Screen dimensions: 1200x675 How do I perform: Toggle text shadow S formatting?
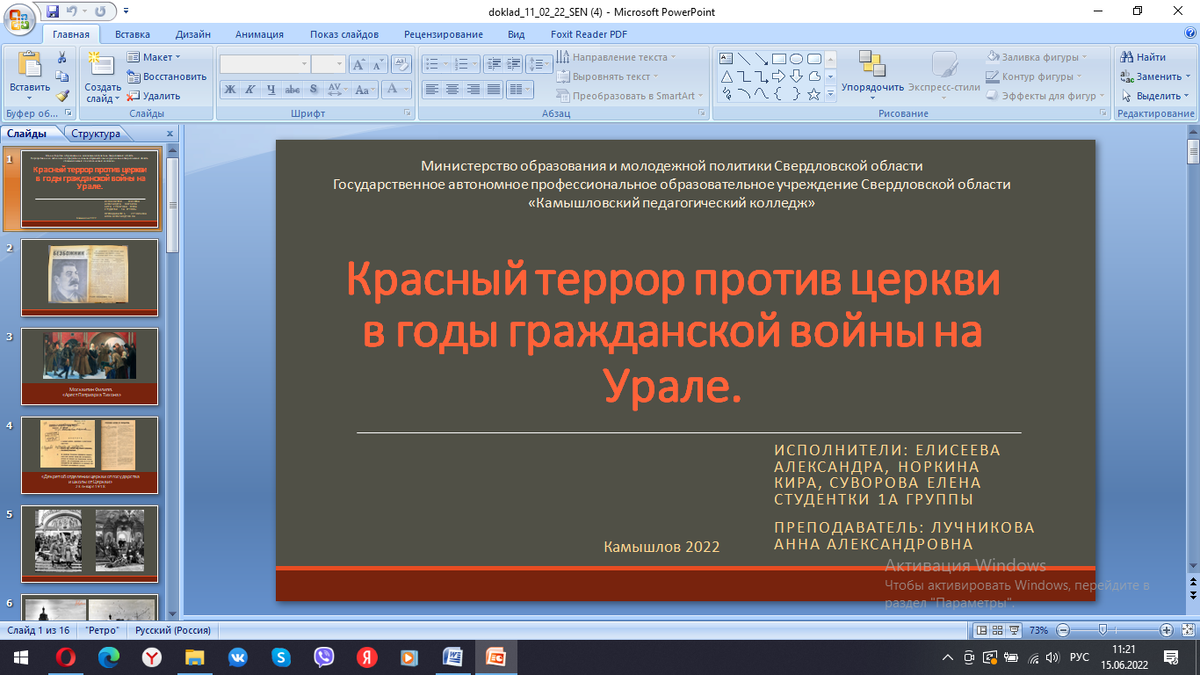(313, 89)
